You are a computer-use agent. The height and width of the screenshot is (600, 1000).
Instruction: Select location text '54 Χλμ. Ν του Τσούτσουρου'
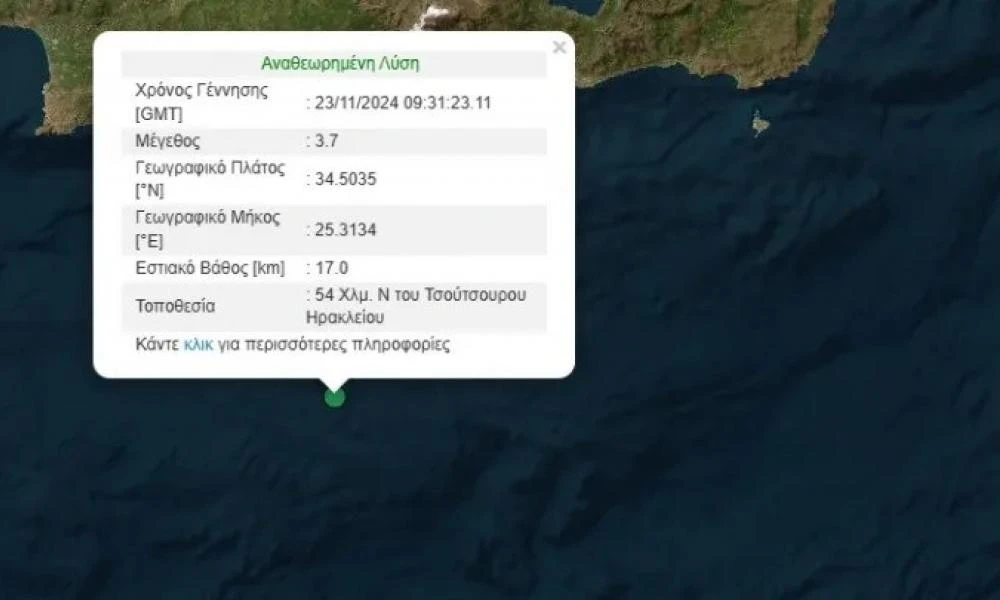pyautogui.click(x=420, y=295)
